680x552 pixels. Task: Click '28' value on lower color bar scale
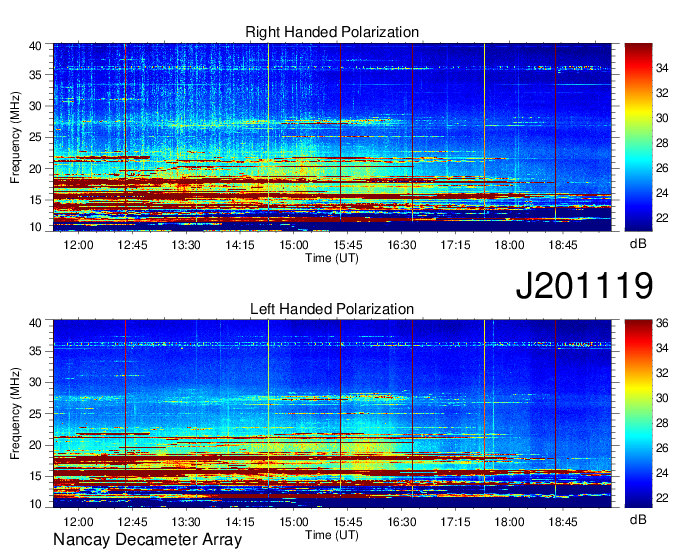(x=662, y=423)
